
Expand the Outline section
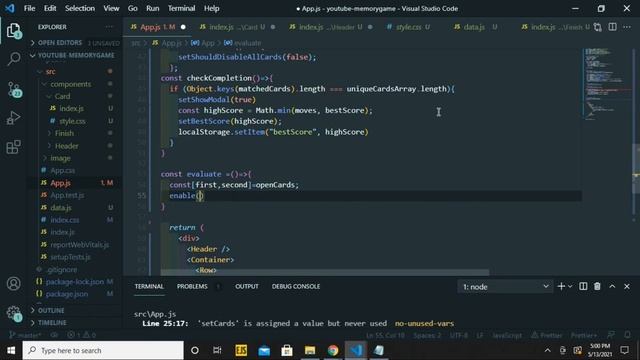click(x=75, y=310)
